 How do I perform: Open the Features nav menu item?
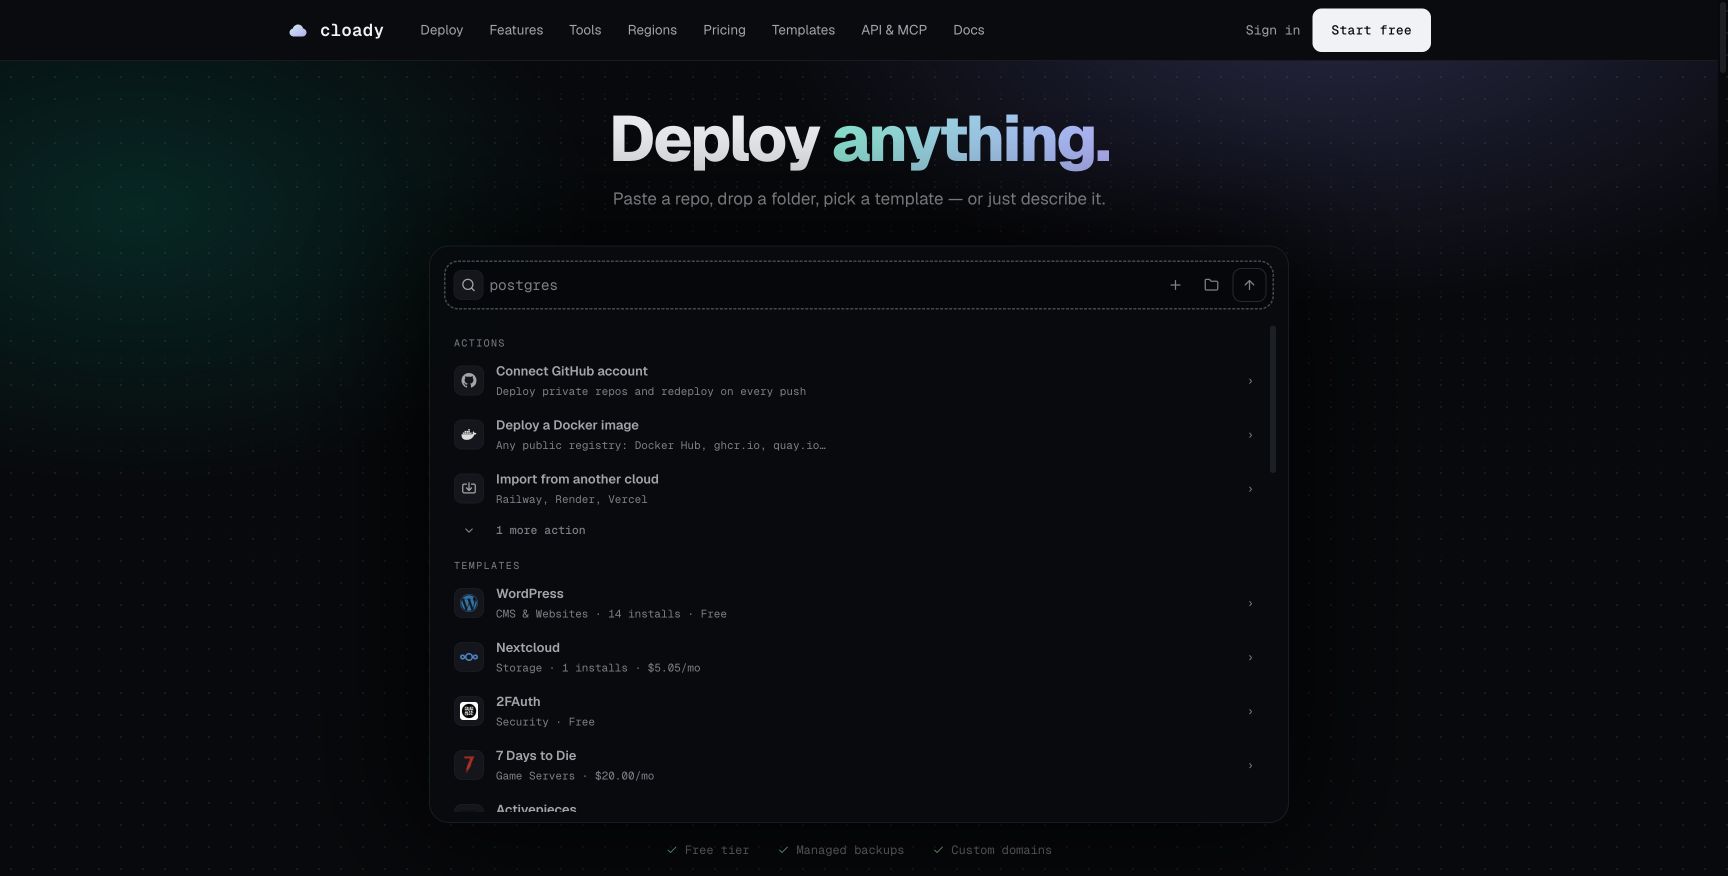click(516, 30)
